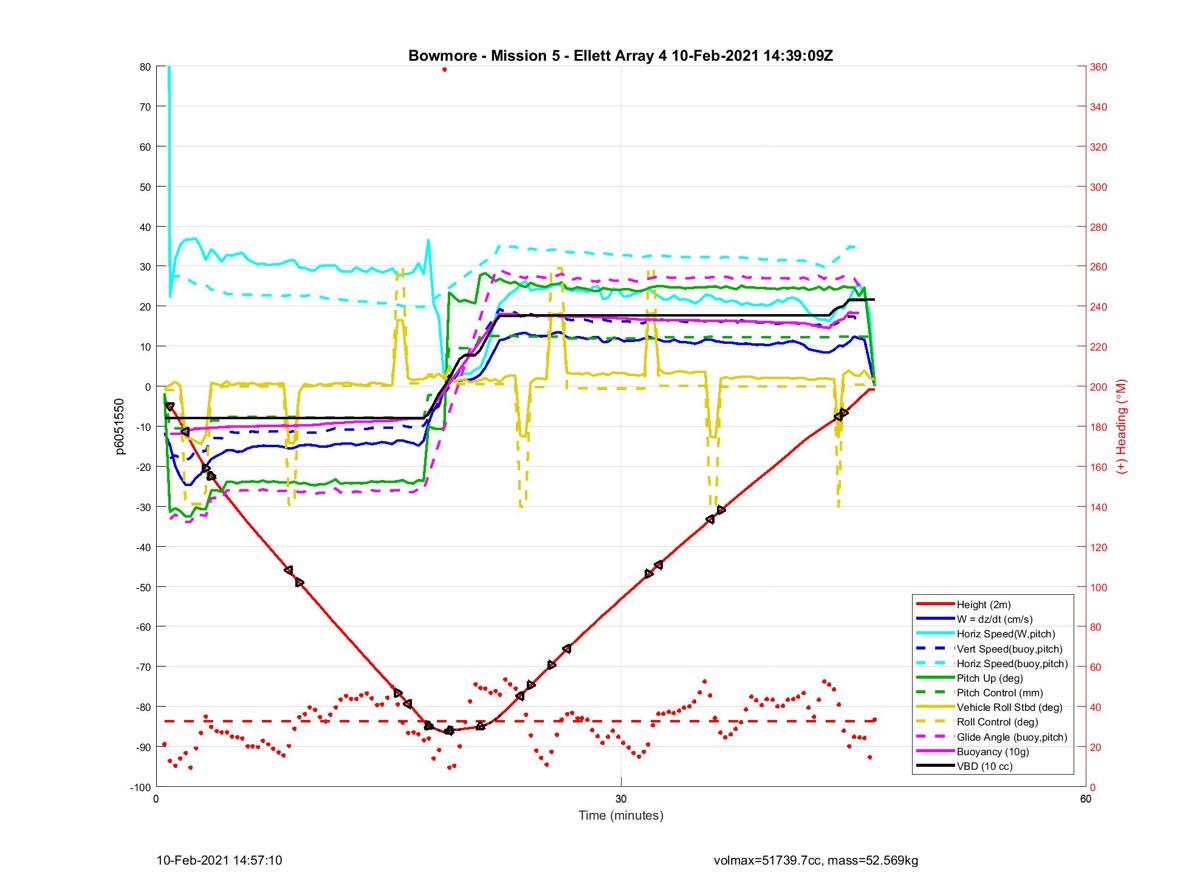Image resolution: width=1200 pixels, height=885 pixels.
Task: Click the '(+) Heading (°M)' right axis label
Action: pyautogui.click(x=1122, y=426)
